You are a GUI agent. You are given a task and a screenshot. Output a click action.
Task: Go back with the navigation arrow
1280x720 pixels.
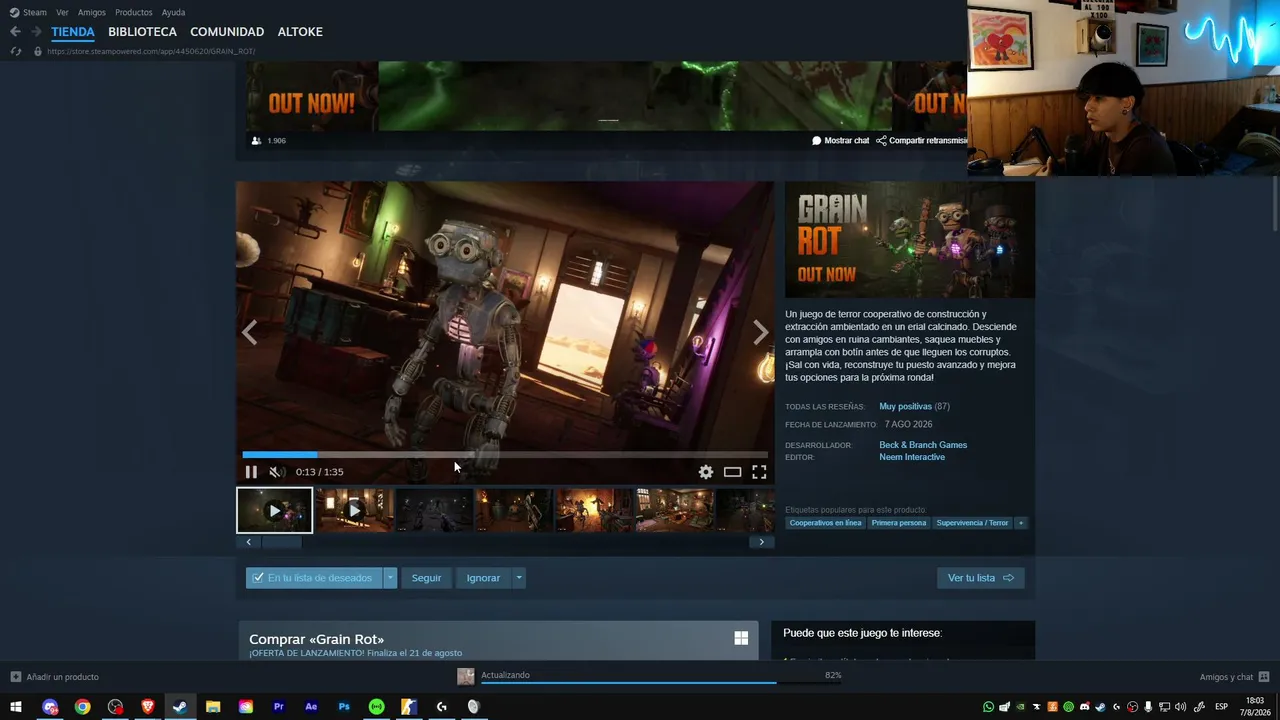click(15, 32)
